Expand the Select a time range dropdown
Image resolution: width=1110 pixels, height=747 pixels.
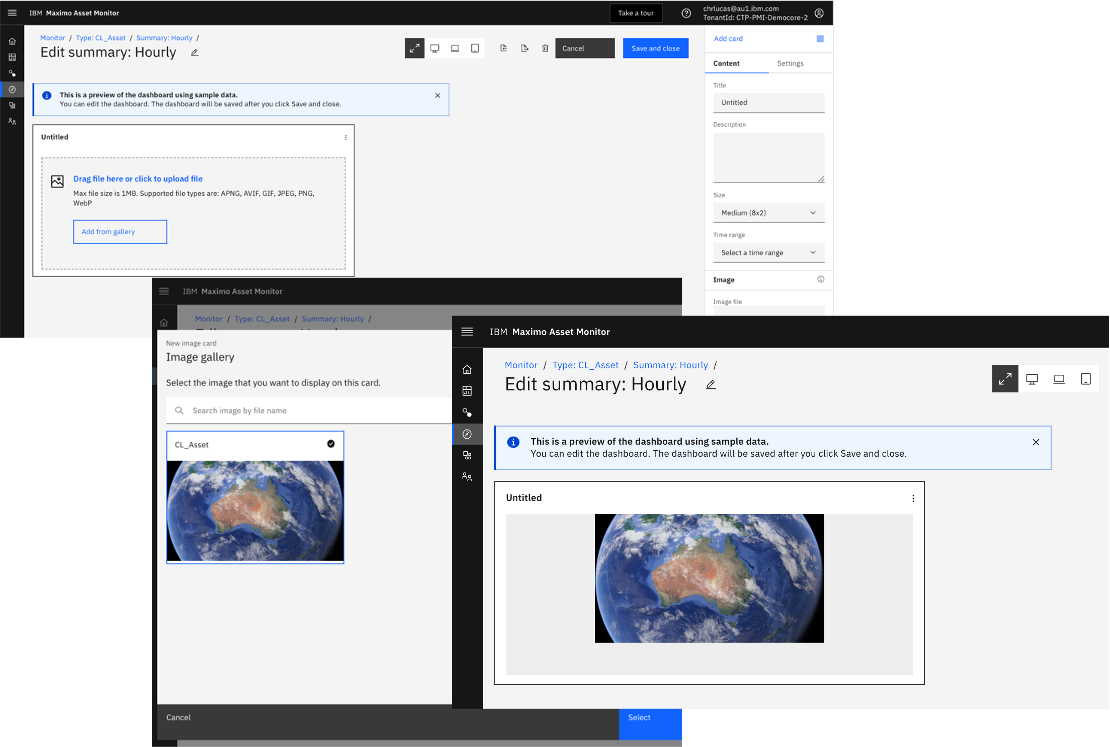pyautogui.click(x=767, y=252)
